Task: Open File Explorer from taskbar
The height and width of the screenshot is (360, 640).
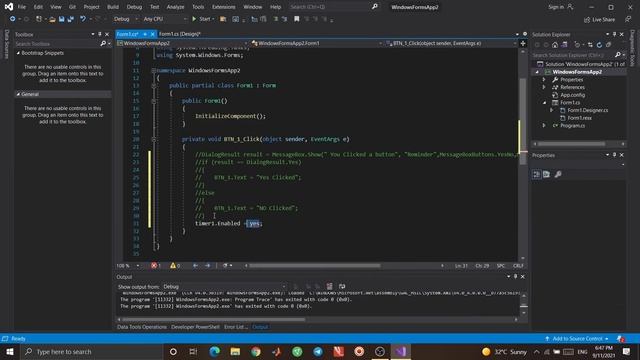Action: click(x=235, y=351)
